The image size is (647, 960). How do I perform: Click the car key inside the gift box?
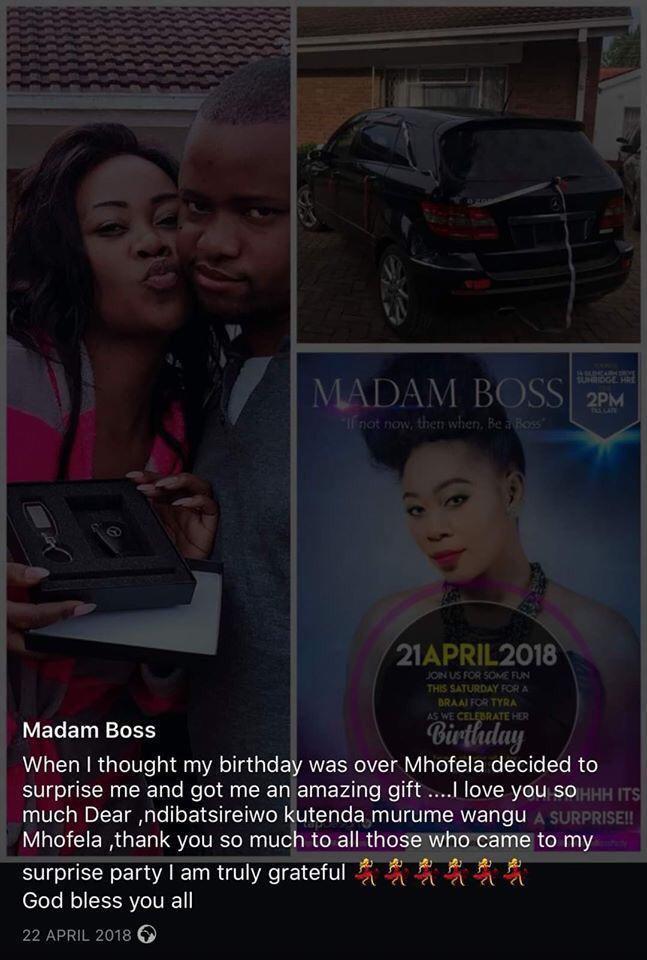point(109,535)
